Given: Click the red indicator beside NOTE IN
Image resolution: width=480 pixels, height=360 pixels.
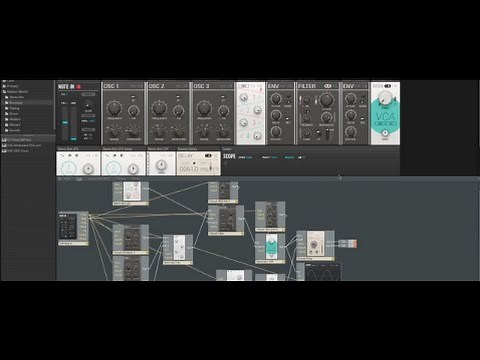Looking at the screenshot, I should 79,87.
